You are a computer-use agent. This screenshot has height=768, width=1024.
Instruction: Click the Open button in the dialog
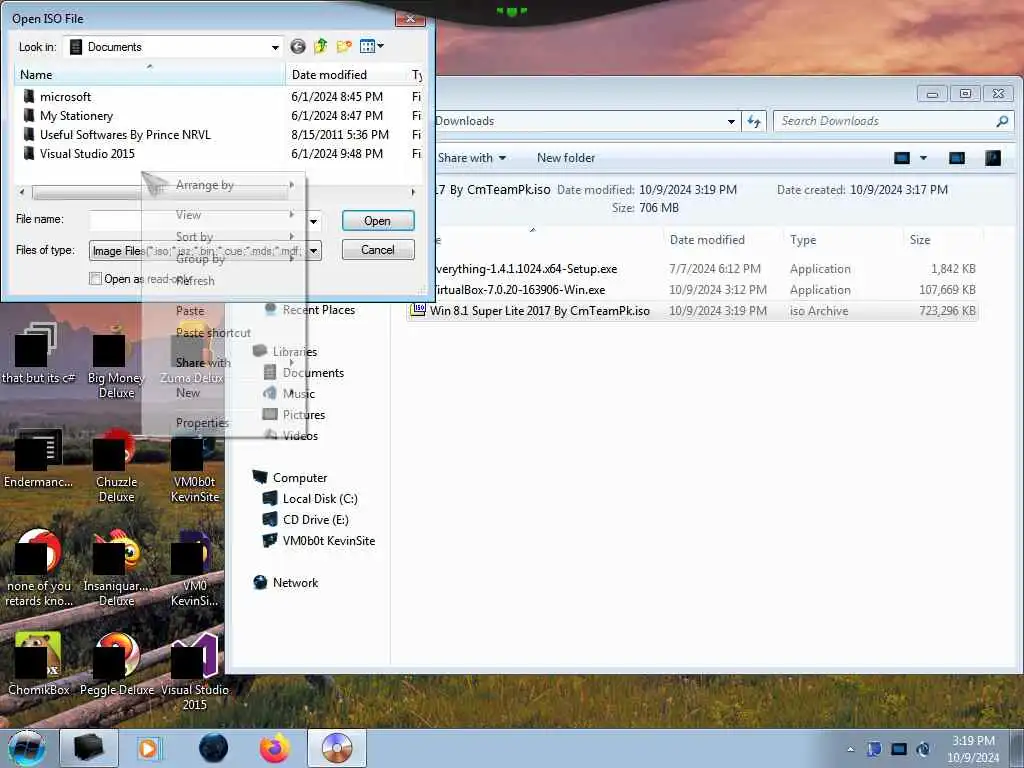click(378, 221)
